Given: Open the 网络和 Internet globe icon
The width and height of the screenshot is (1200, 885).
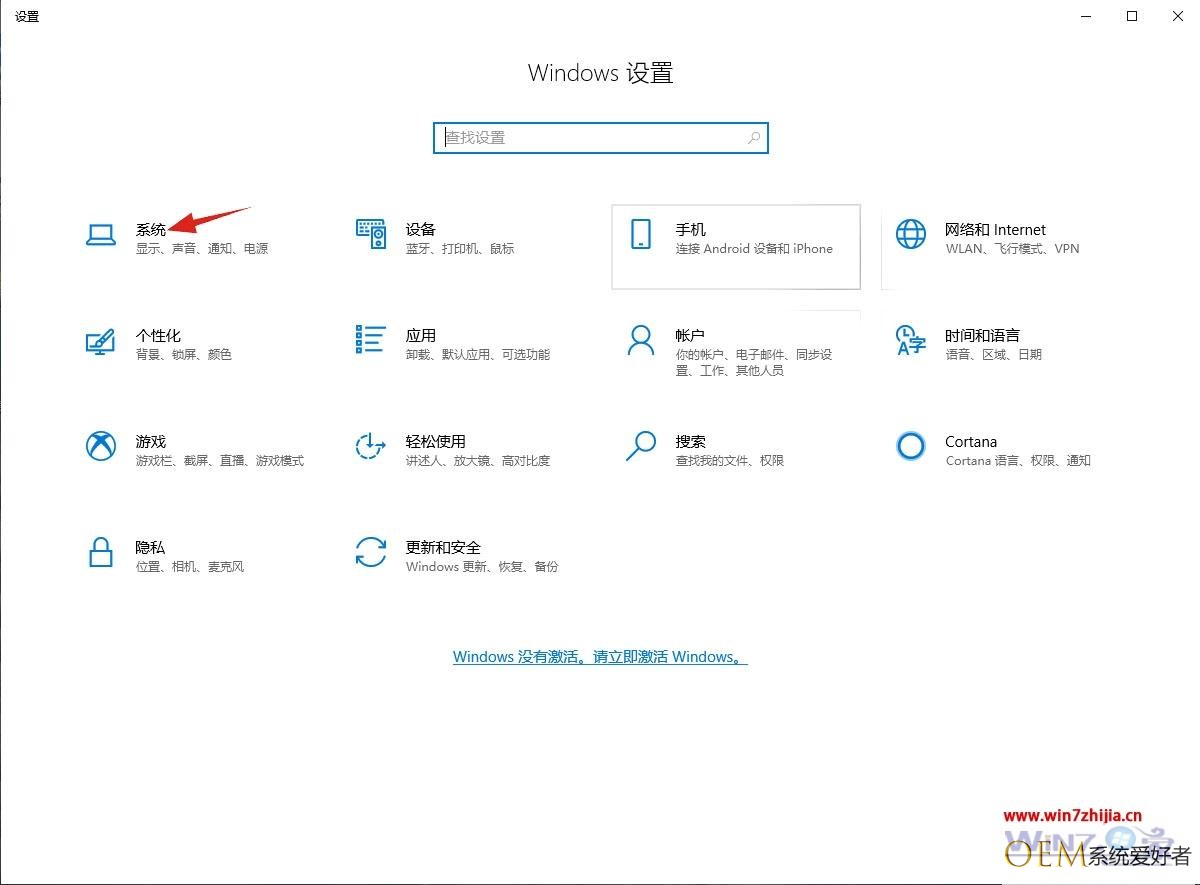Looking at the screenshot, I should tap(911, 234).
